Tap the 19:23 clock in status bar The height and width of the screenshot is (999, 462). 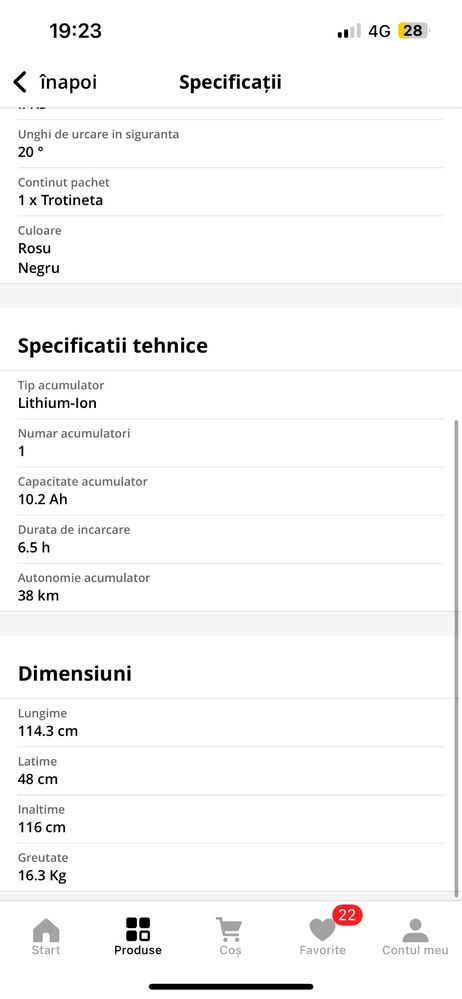point(75,31)
